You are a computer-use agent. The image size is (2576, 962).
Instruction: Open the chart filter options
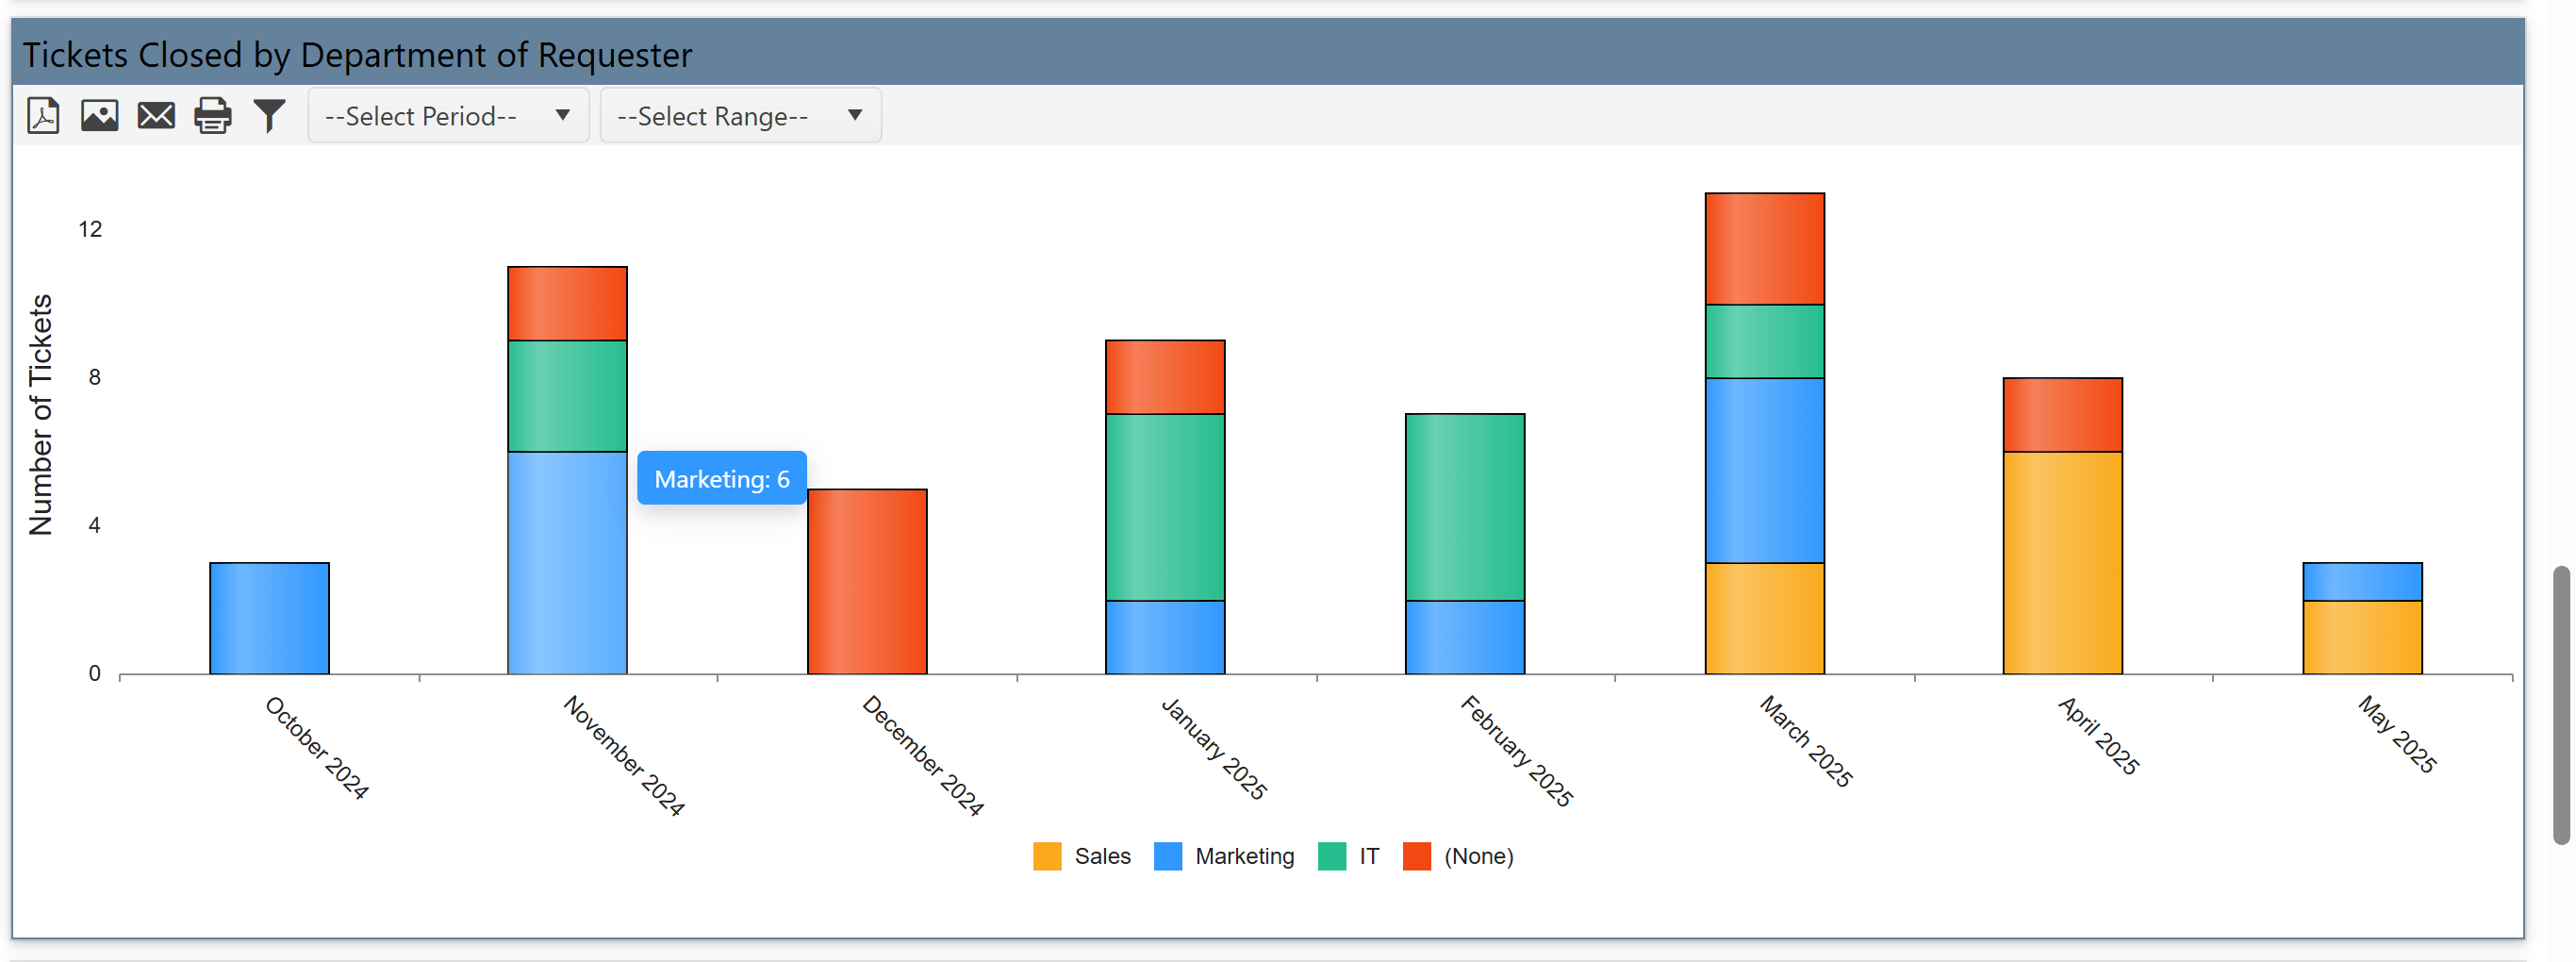pyautogui.click(x=269, y=115)
